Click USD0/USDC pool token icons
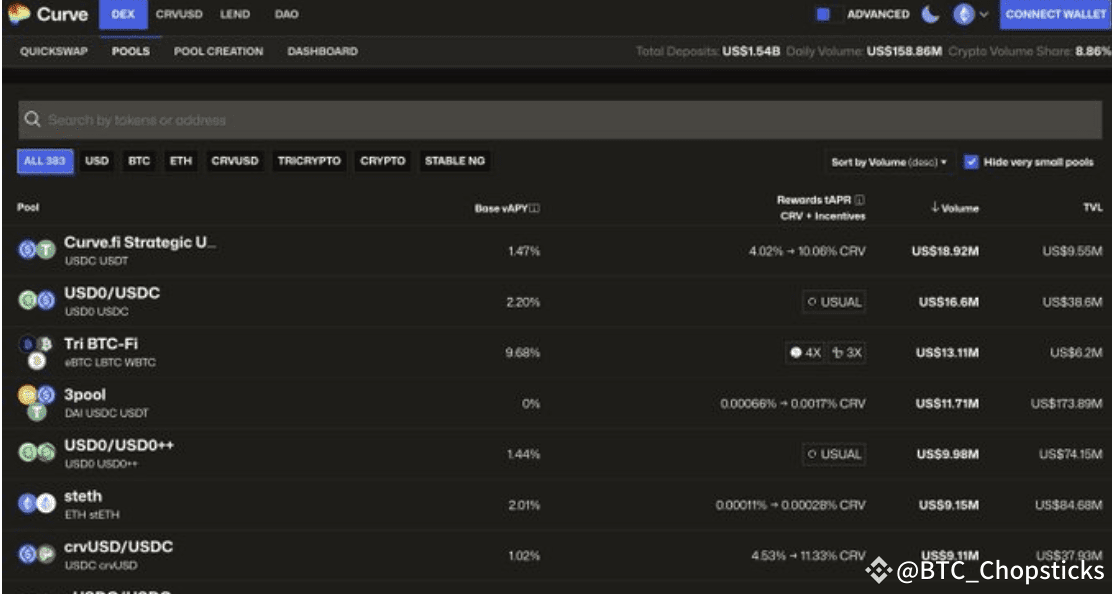The width and height of the screenshot is (1112, 594). [x=36, y=301]
